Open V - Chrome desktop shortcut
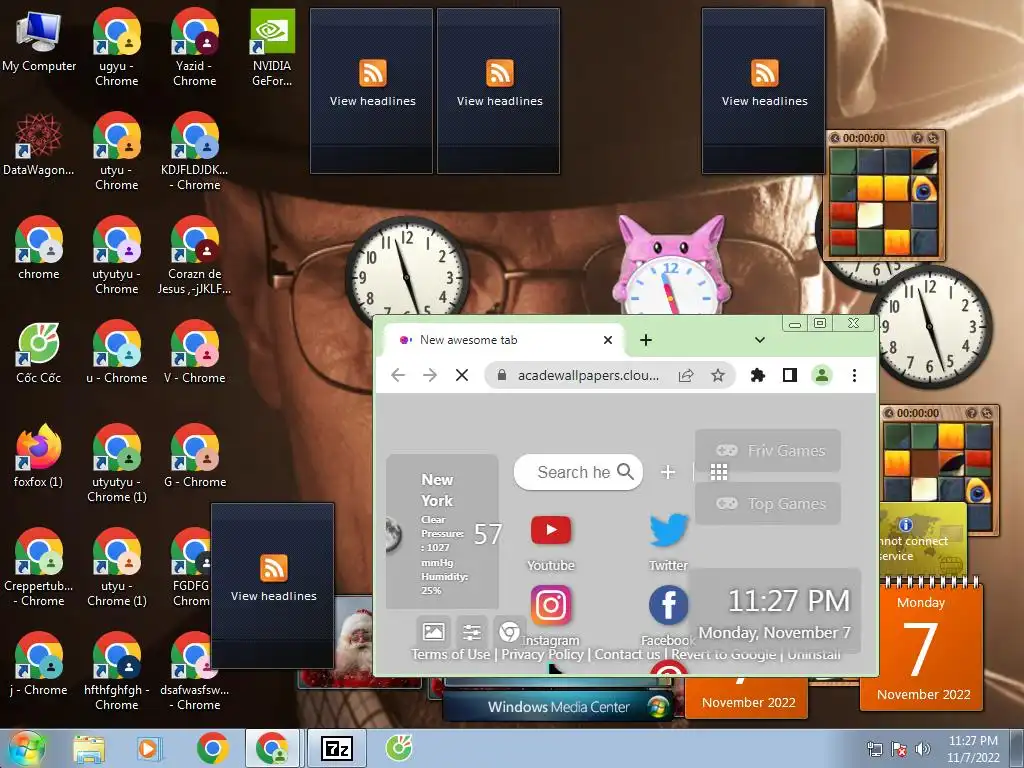Image resolution: width=1024 pixels, height=768 pixels. (x=195, y=352)
